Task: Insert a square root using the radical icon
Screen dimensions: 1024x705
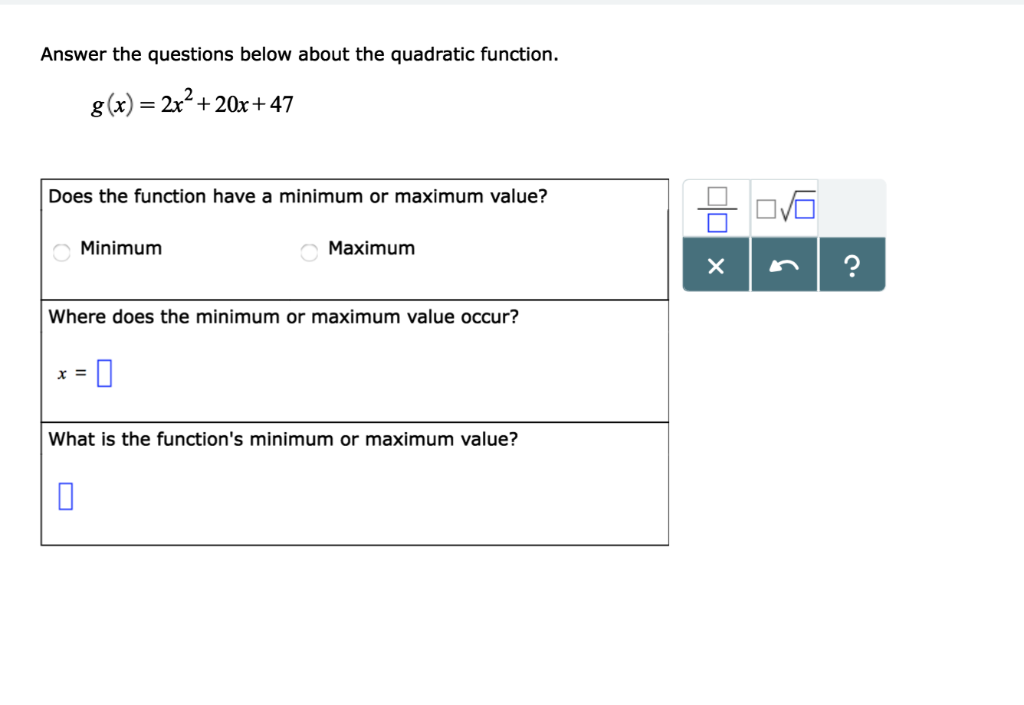Action: coord(784,207)
